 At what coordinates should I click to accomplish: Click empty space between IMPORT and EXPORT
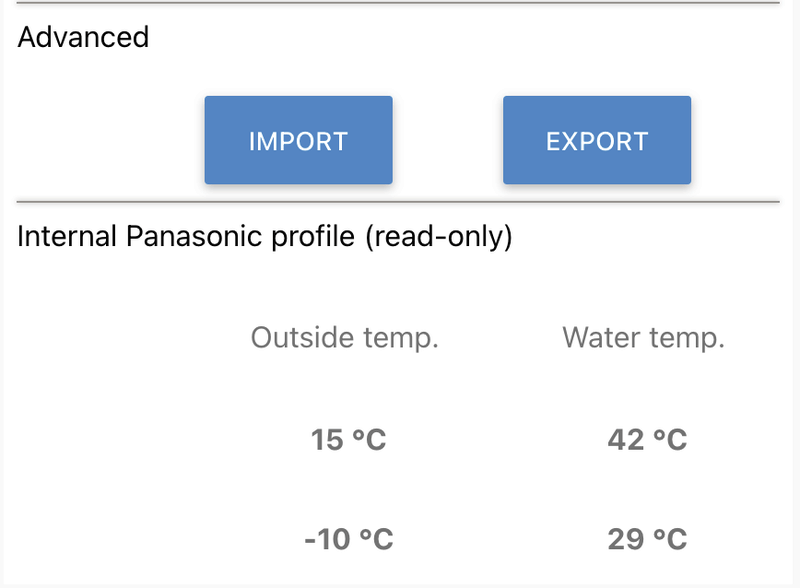(x=448, y=140)
